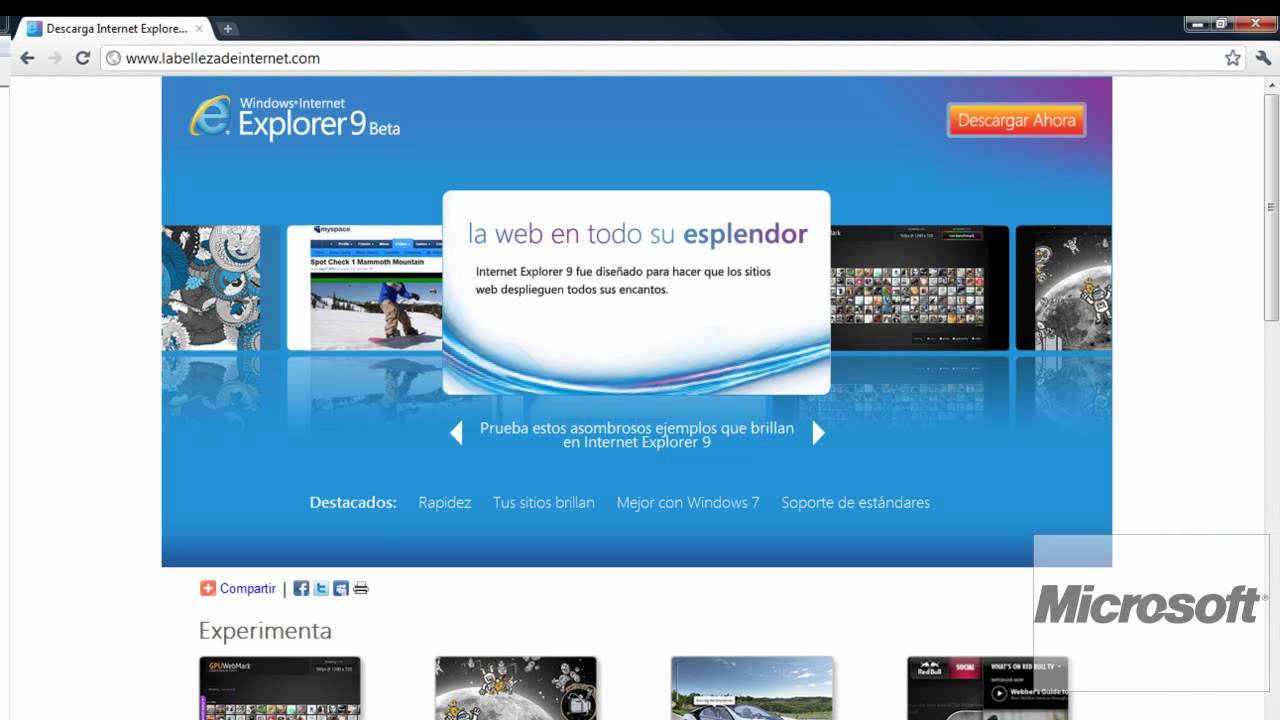Open the GPUWebMark thumbnail under Experimenta
1280x720 pixels.
280,688
